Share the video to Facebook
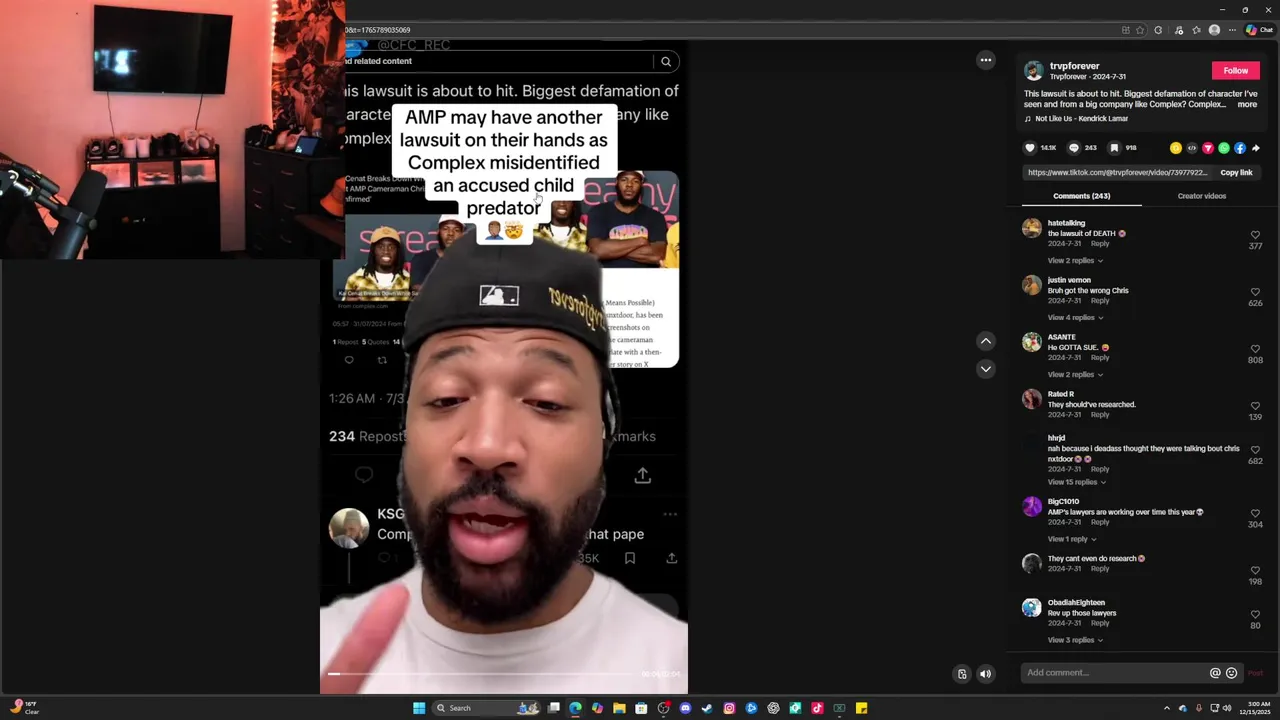The width and height of the screenshot is (1280, 720). point(1240,148)
